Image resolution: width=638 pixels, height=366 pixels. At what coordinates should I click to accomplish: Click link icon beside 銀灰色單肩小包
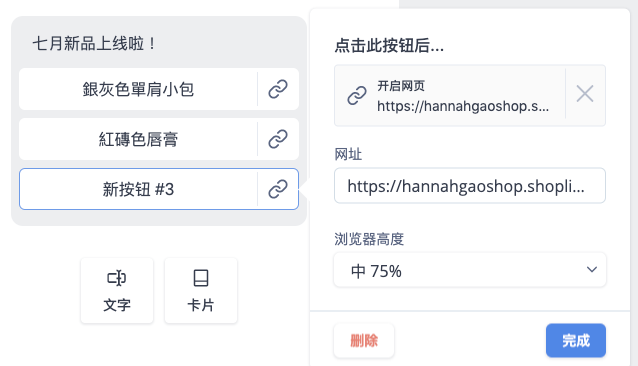point(278,89)
